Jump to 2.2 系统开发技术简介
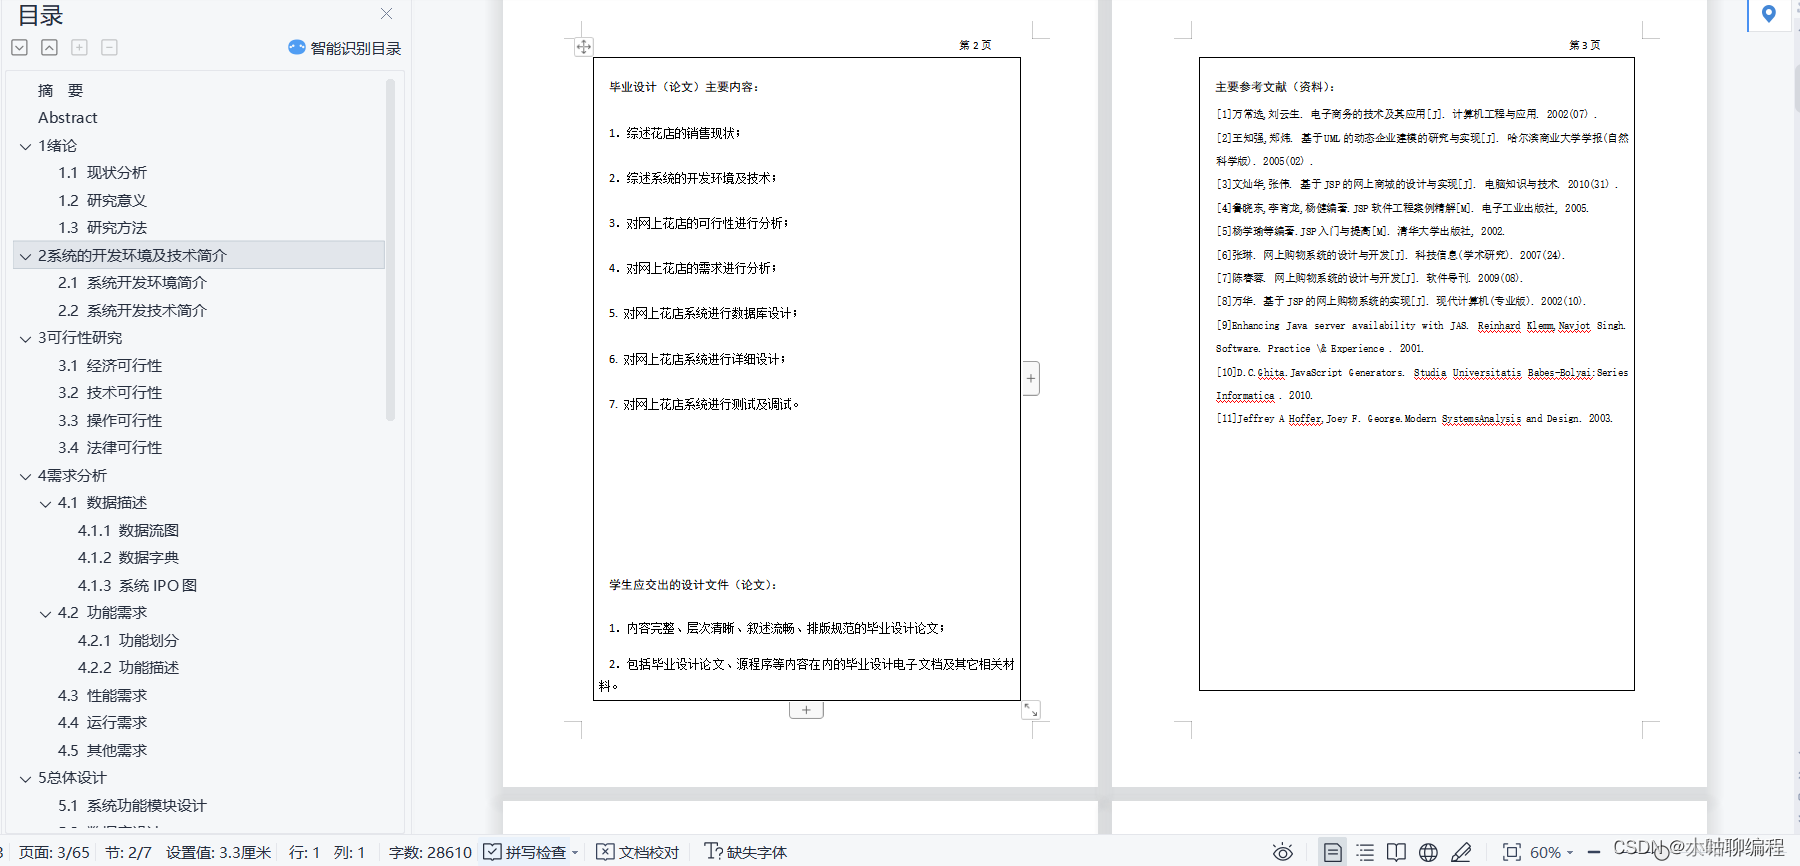Image resolution: width=1800 pixels, height=866 pixels. click(132, 310)
